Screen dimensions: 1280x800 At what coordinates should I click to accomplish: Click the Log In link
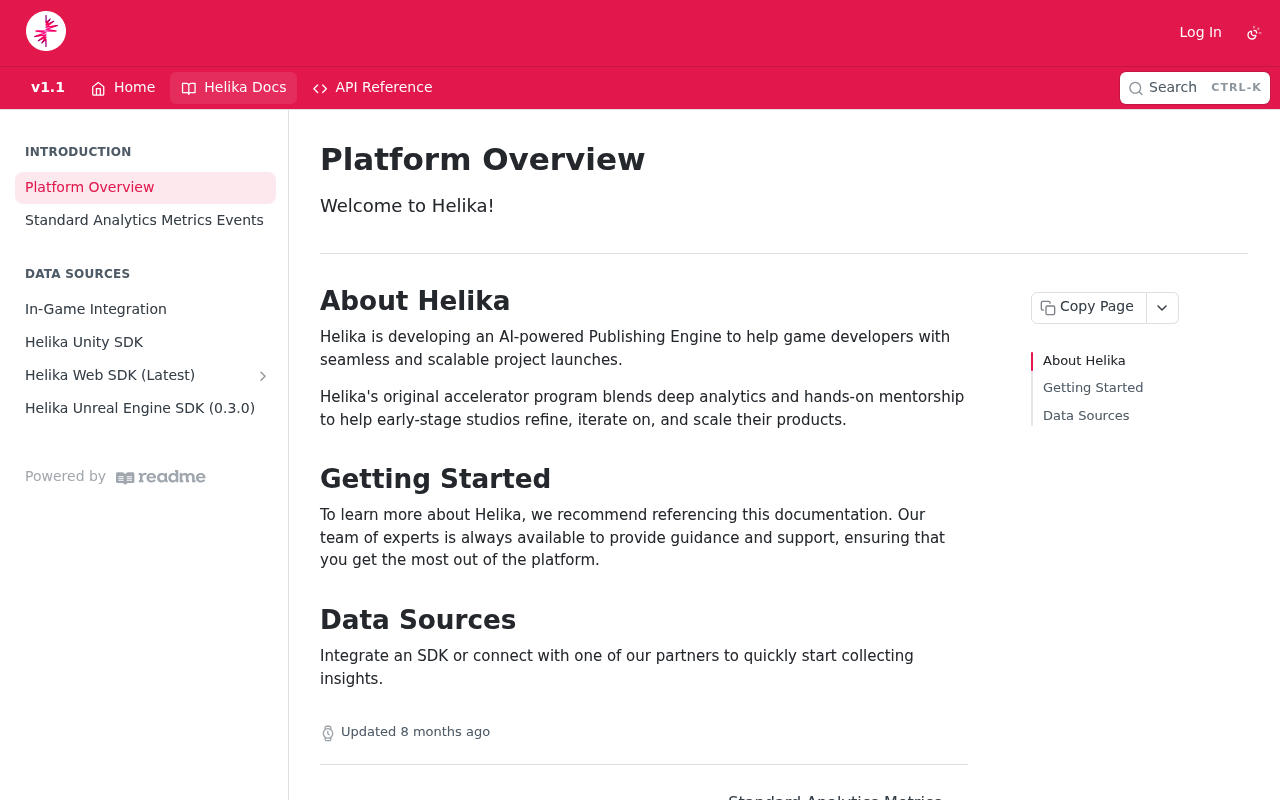click(x=1200, y=32)
